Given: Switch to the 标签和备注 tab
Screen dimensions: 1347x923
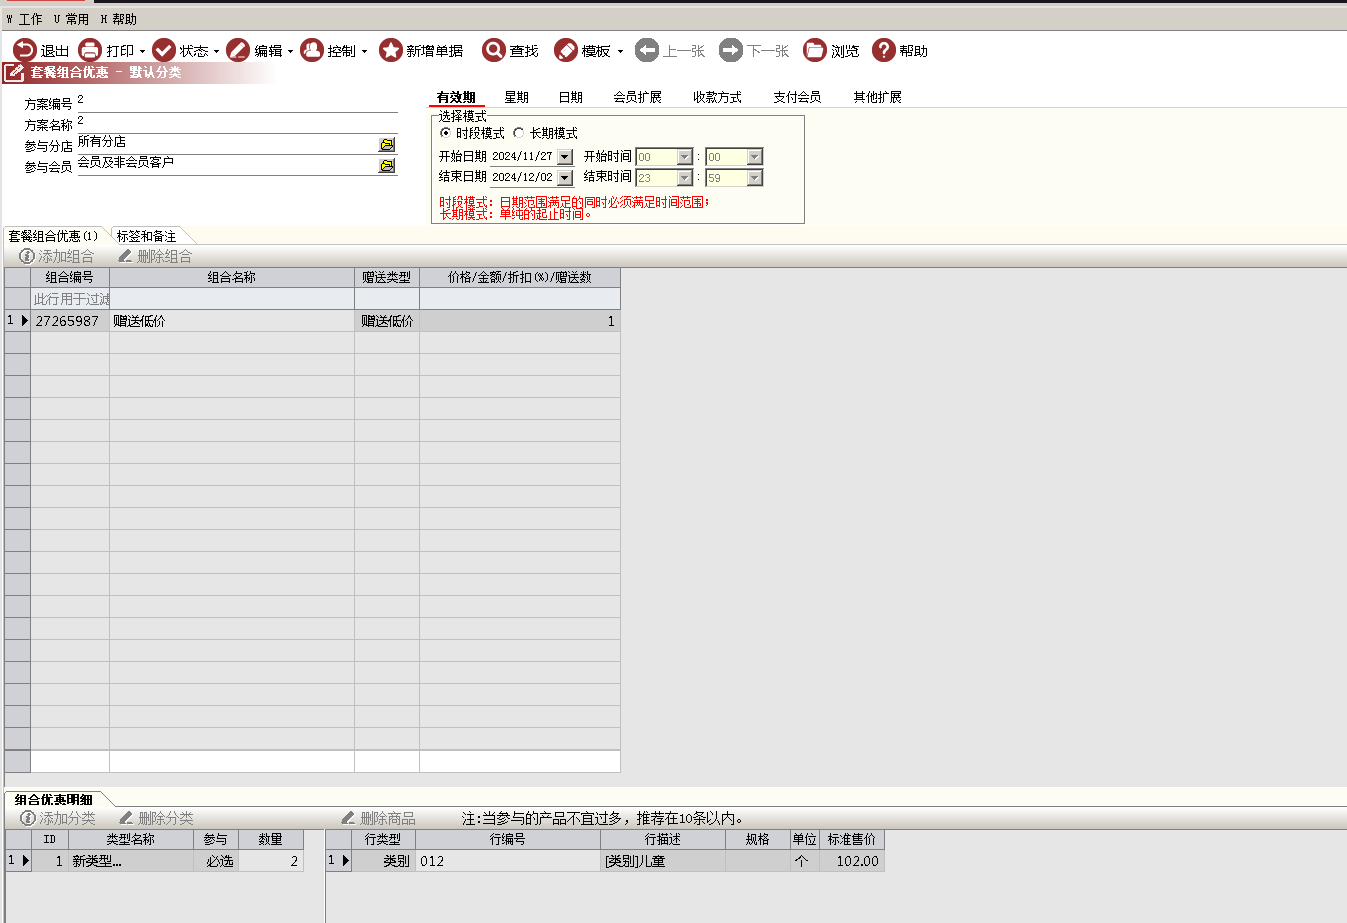Looking at the screenshot, I should click(x=146, y=236).
